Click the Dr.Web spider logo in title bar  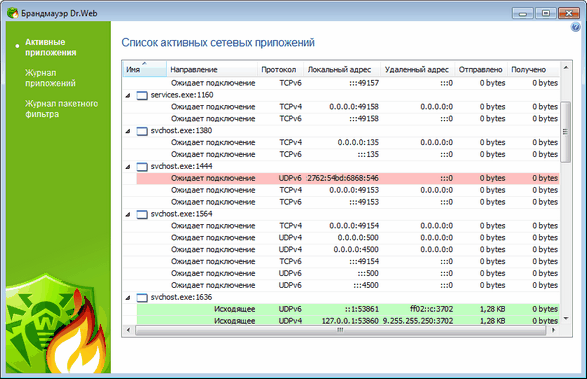(x=13, y=13)
